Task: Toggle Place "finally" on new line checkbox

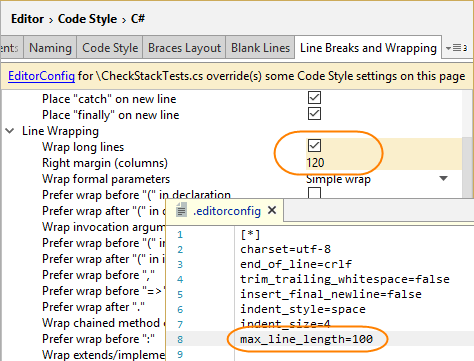Action: [x=314, y=114]
